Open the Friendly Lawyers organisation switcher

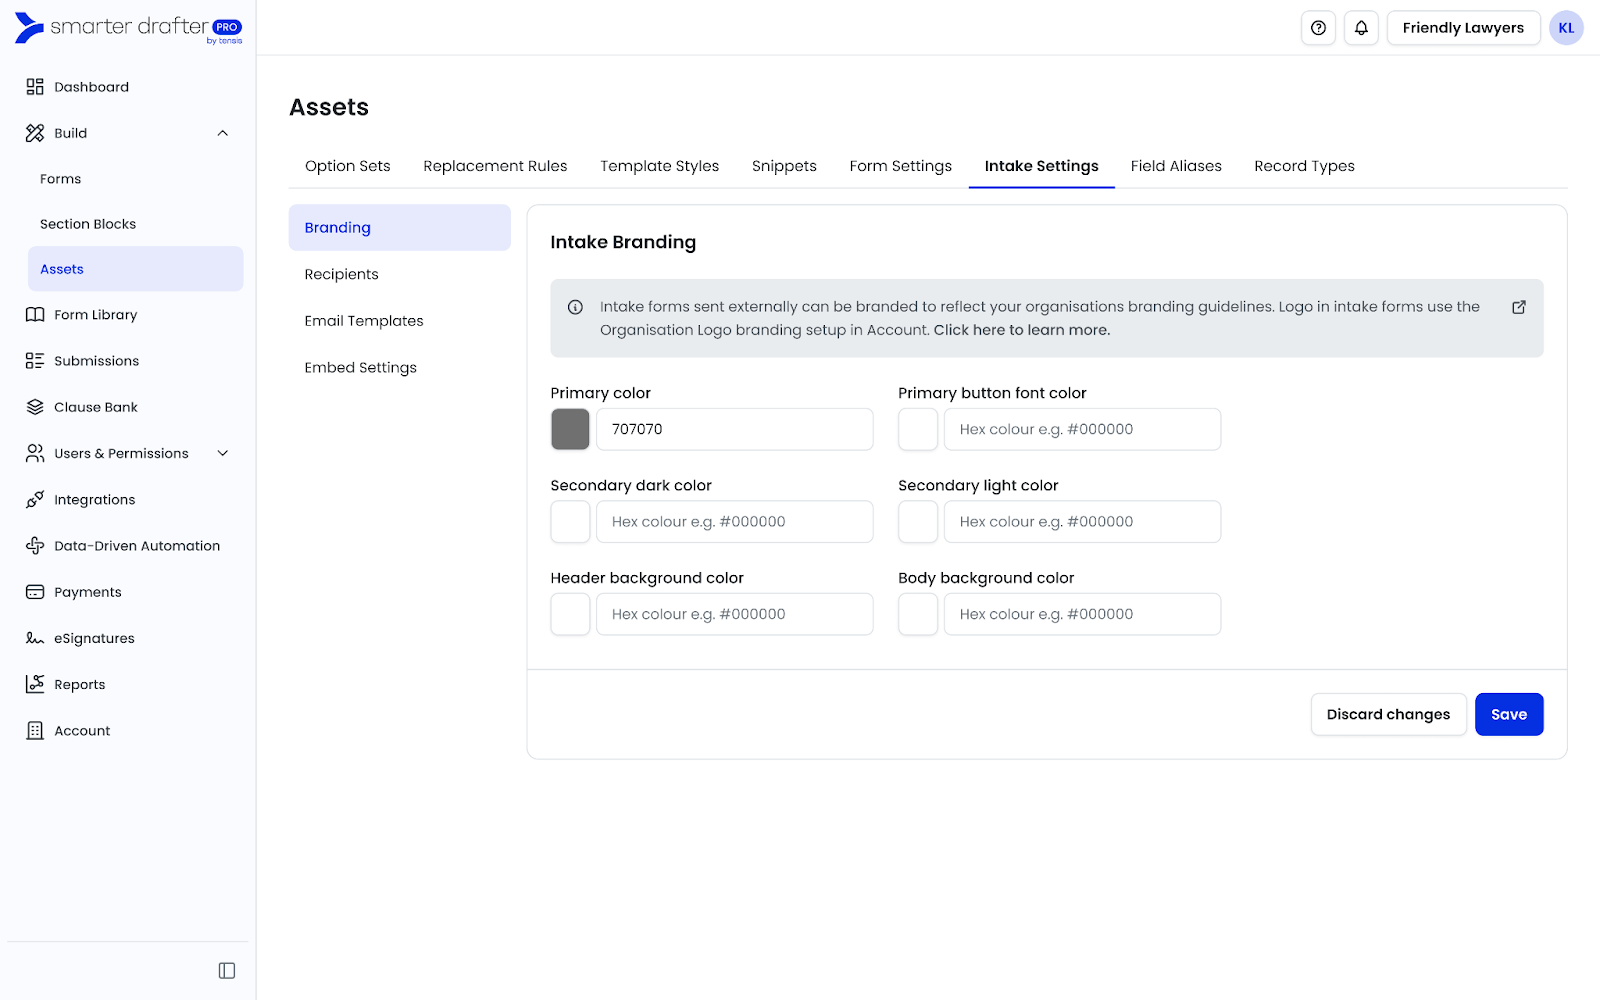tap(1462, 28)
